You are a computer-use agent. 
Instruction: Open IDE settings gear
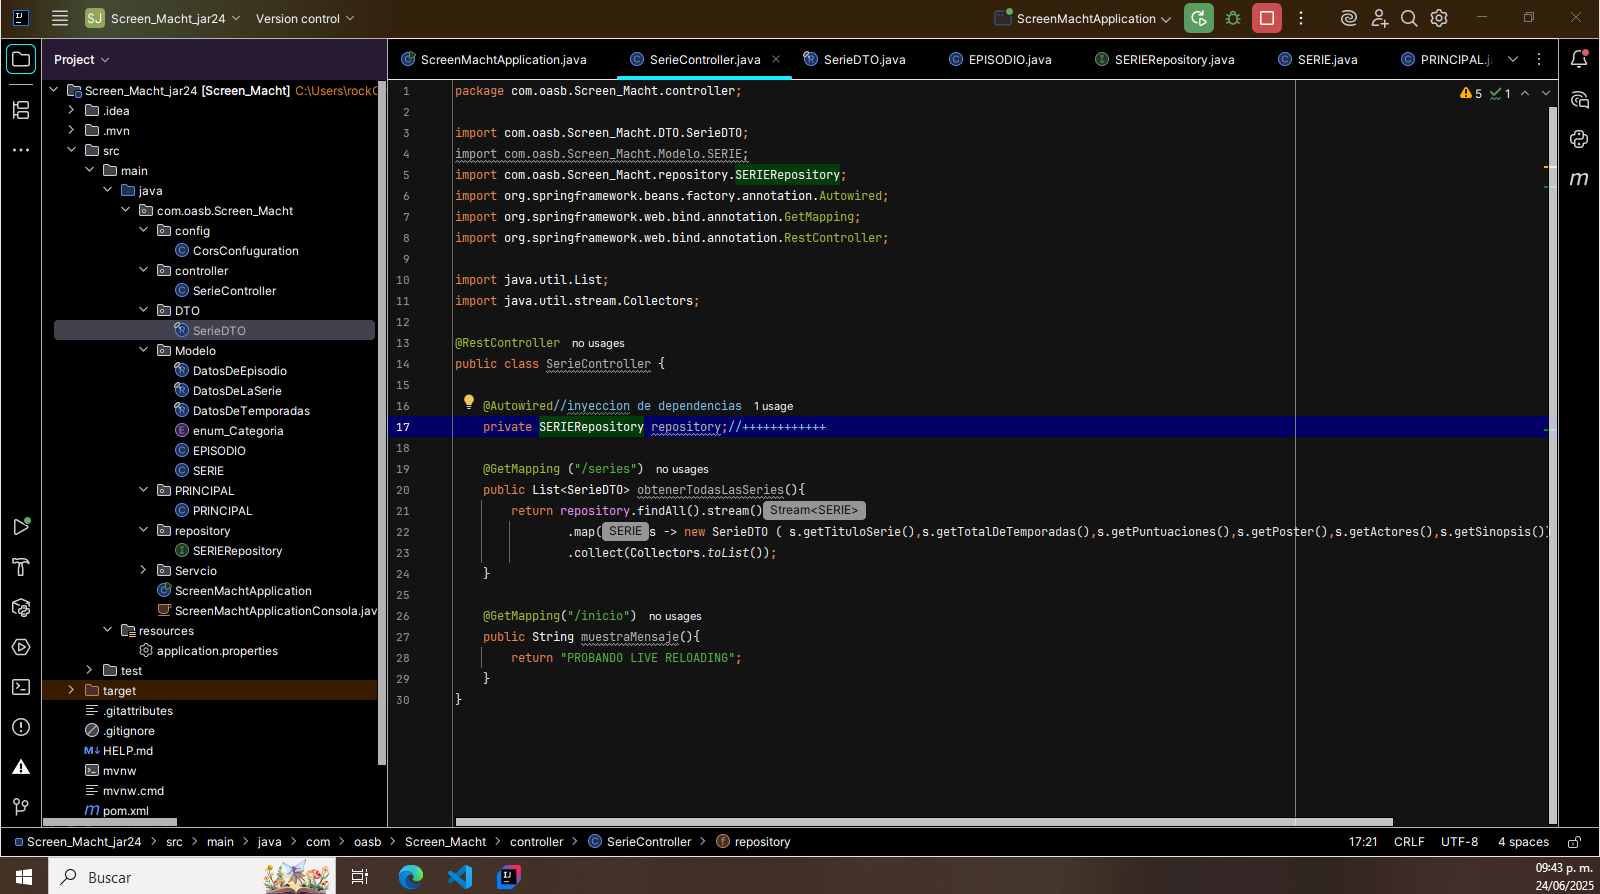pyautogui.click(x=1439, y=18)
